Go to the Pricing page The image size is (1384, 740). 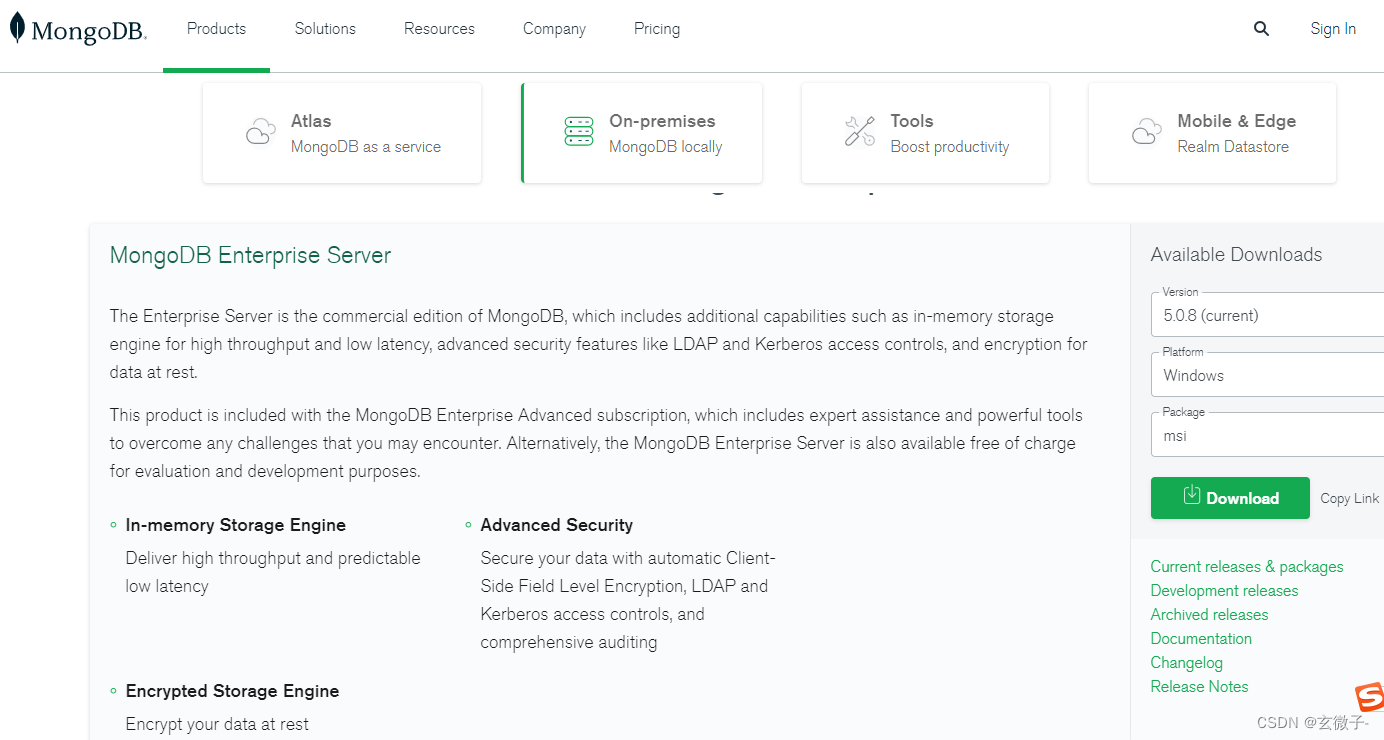[657, 29]
